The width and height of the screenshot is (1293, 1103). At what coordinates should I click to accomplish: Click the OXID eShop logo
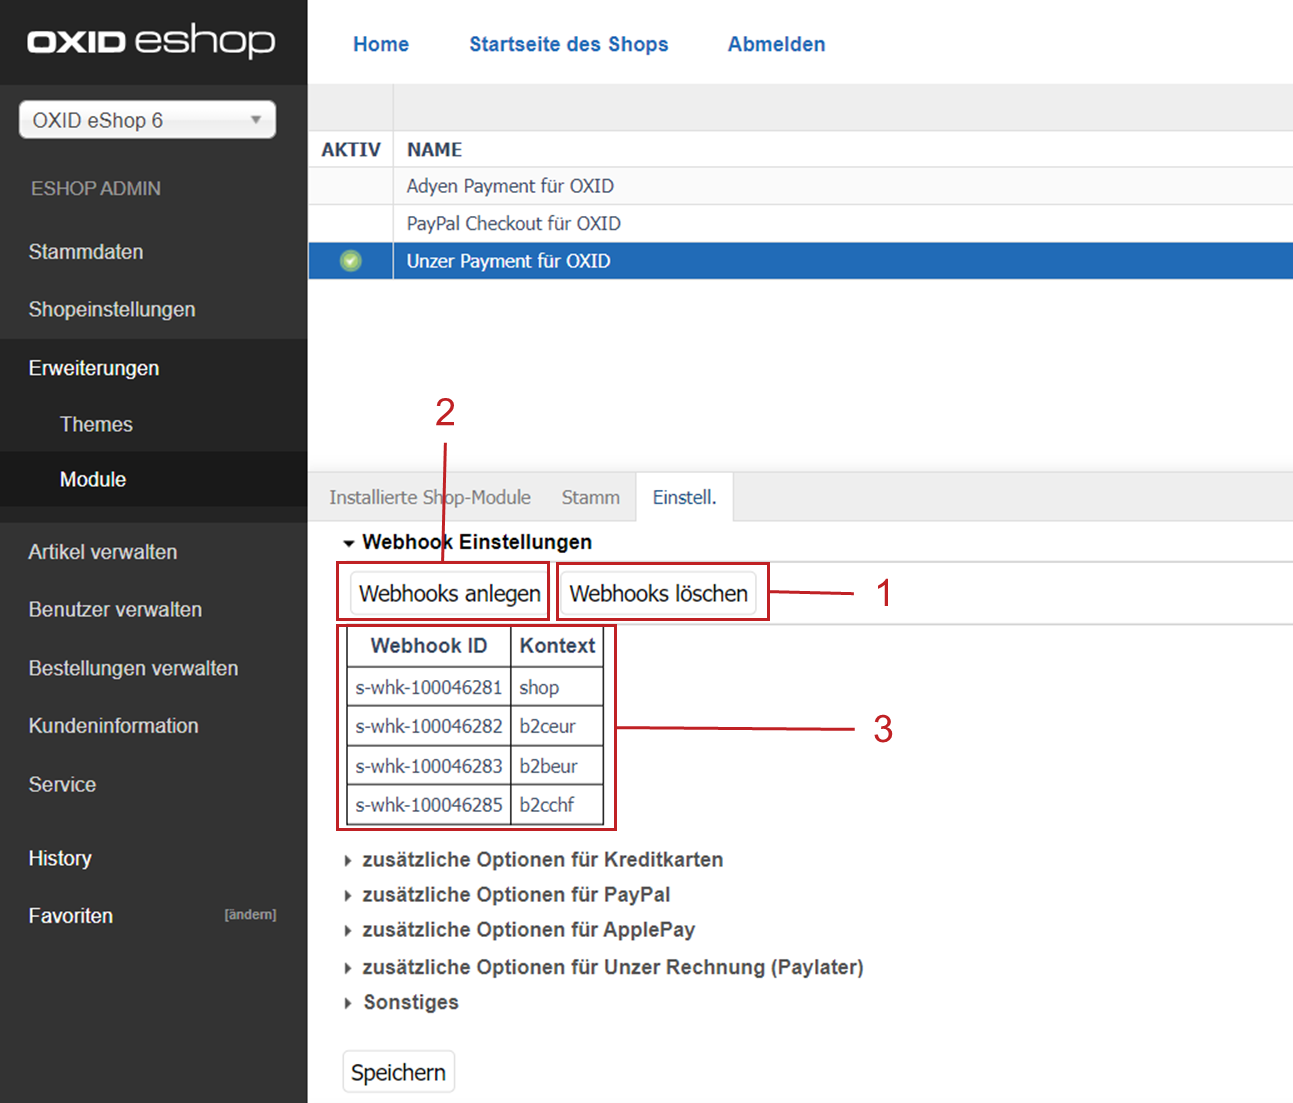coord(151,41)
